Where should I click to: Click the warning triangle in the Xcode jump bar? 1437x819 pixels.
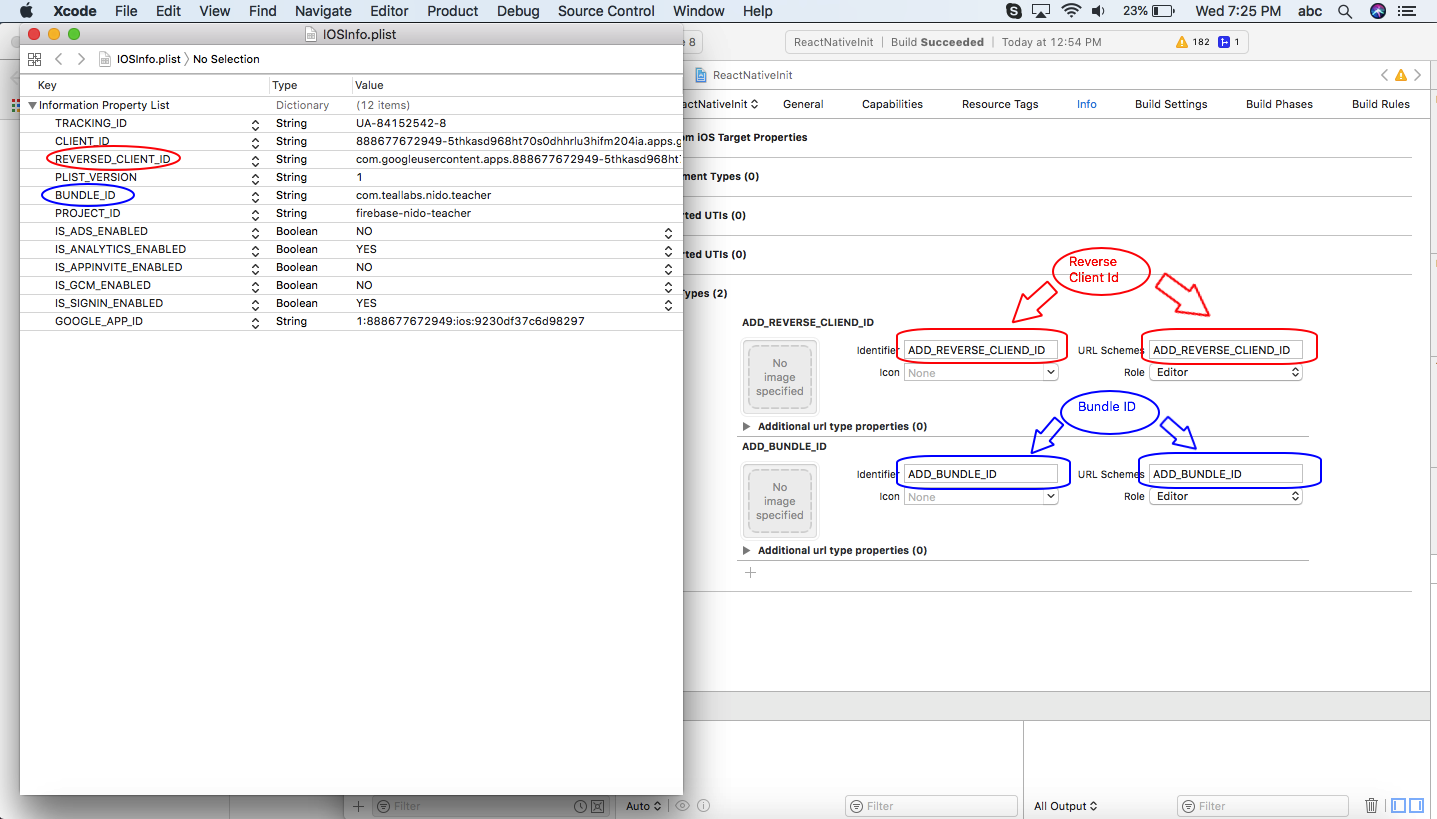[x=1401, y=75]
